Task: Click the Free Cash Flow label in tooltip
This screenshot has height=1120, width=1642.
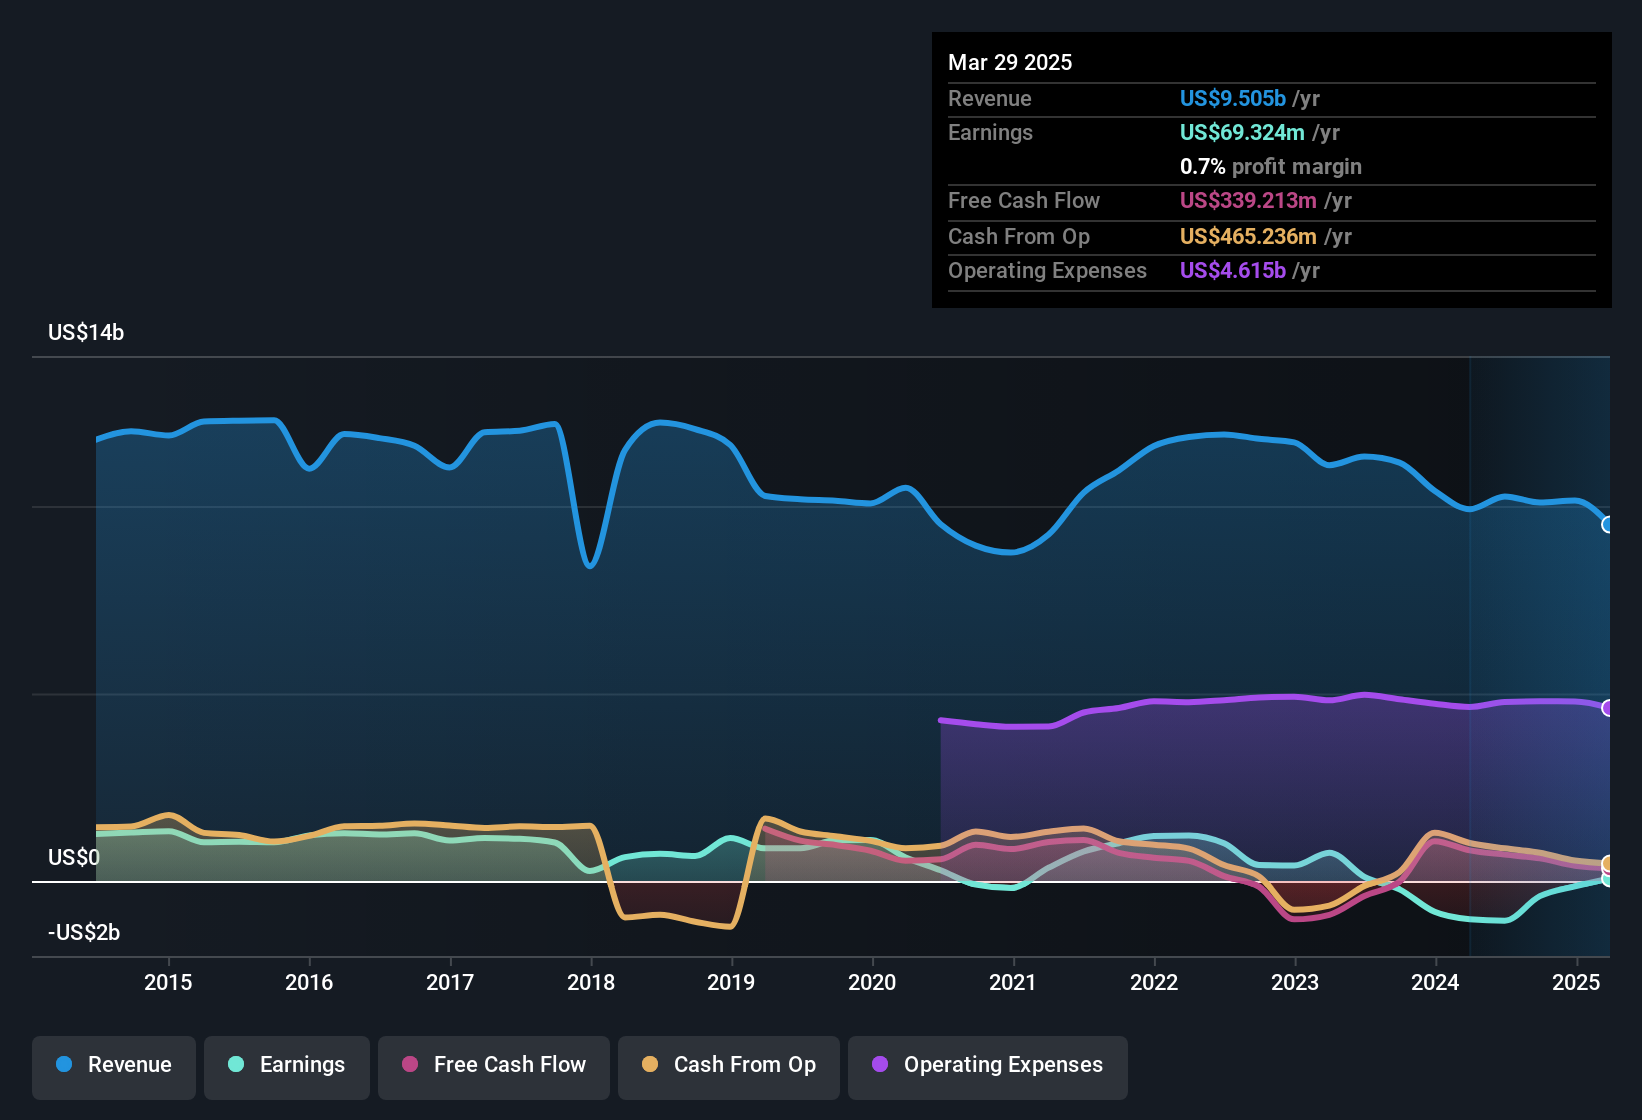Action: pyautogui.click(x=1024, y=201)
